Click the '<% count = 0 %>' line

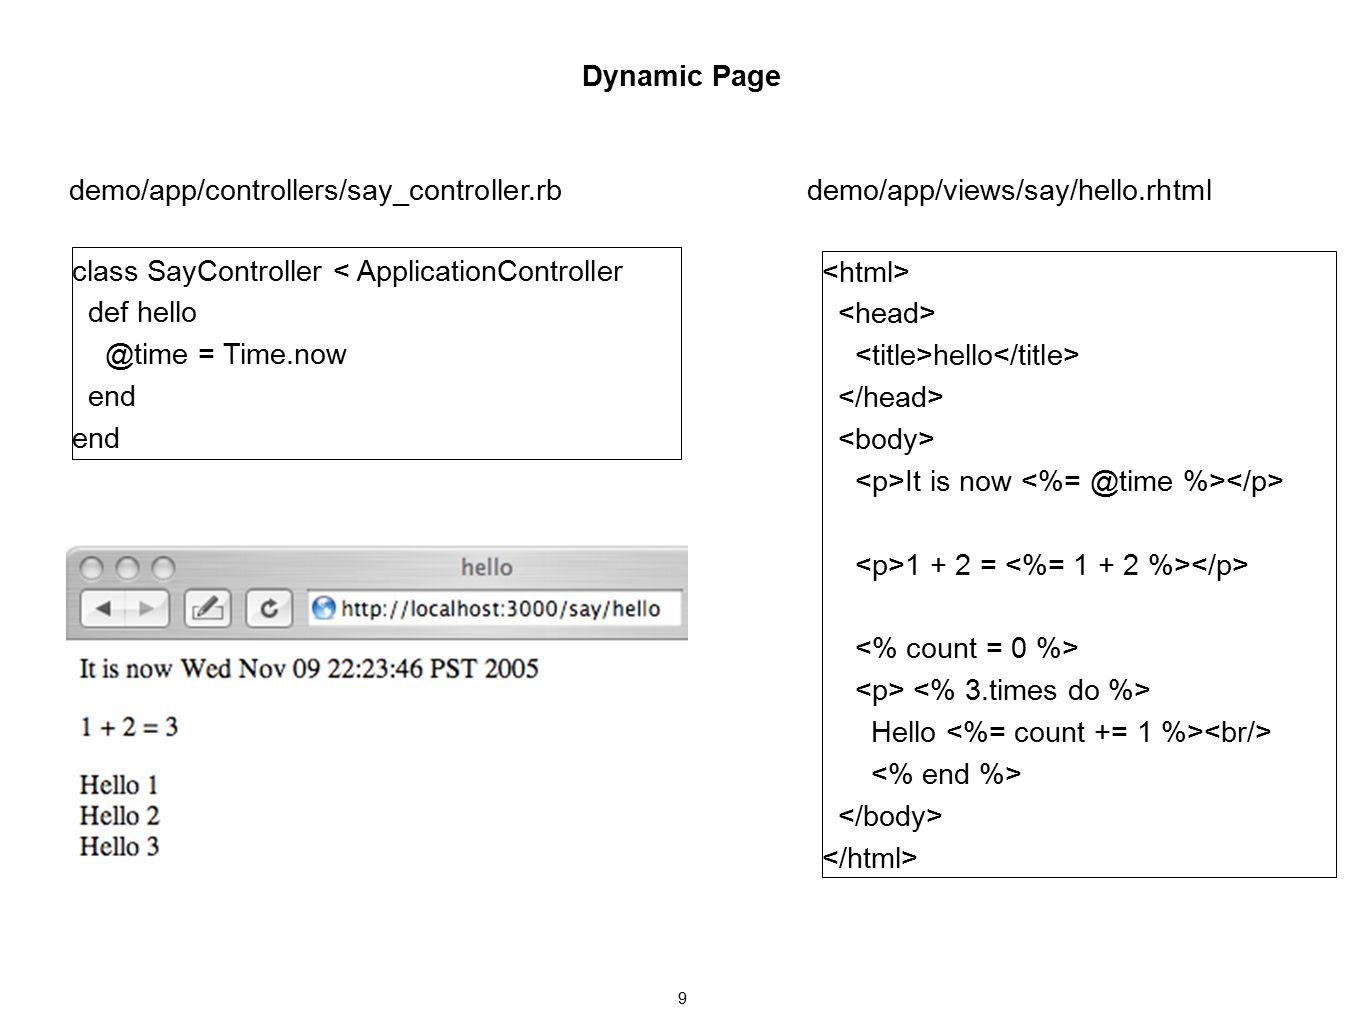[x=966, y=649]
